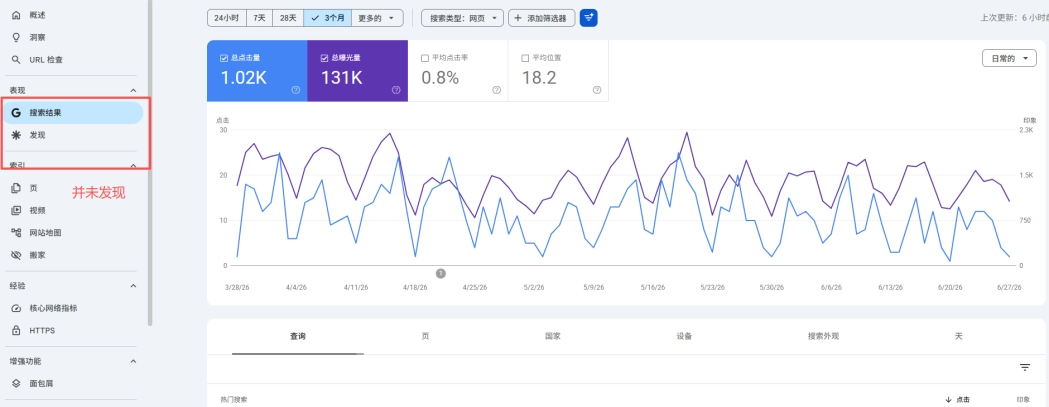Viewport: 1049px width, 407px height.
Task: Open URL 检查 link in sidebar
Action: click(46, 60)
